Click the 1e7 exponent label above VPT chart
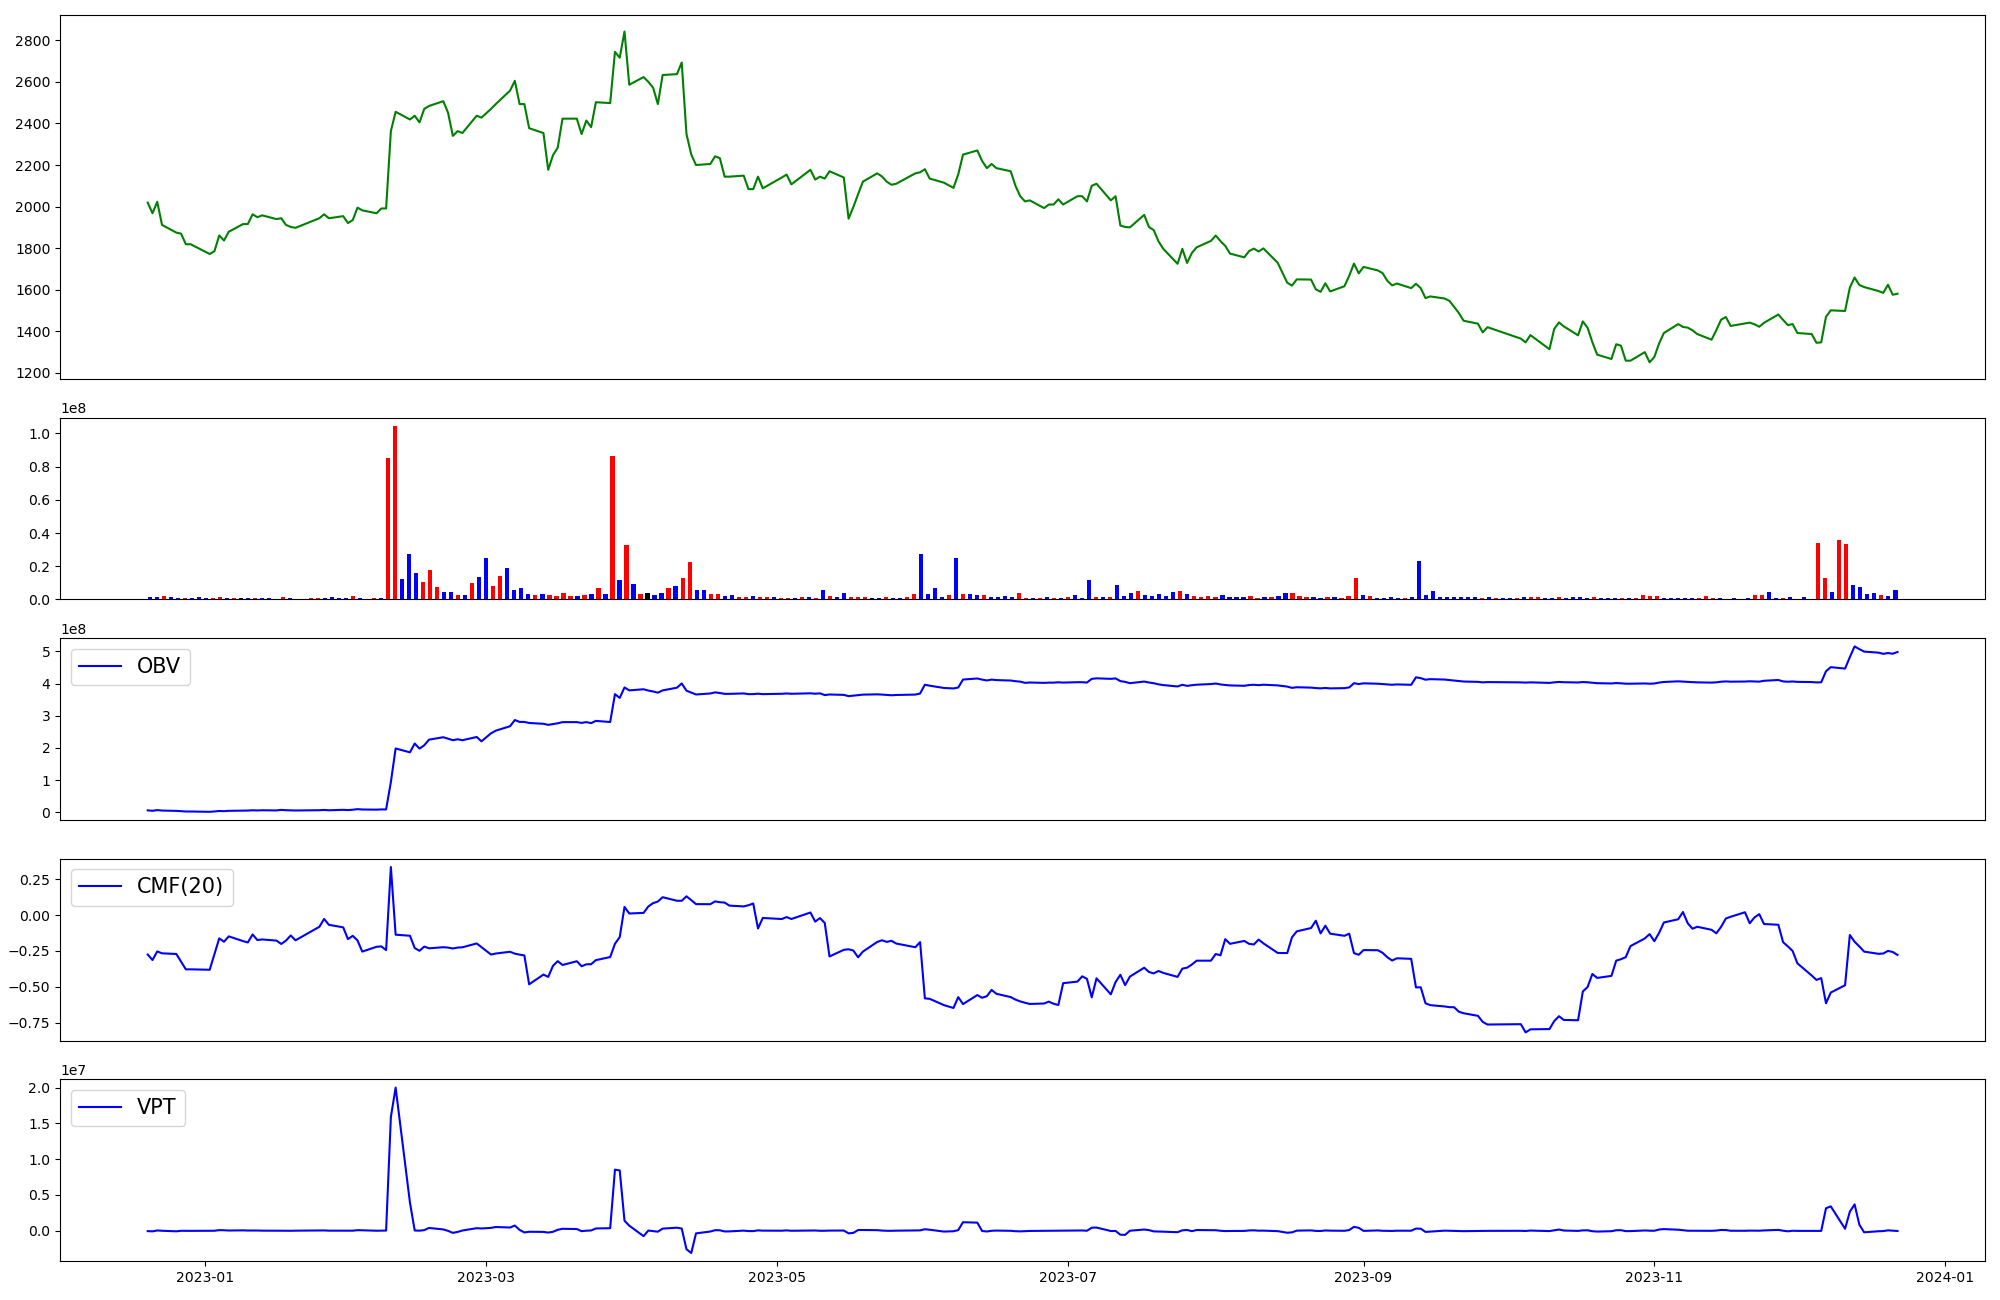 tap(74, 1070)
